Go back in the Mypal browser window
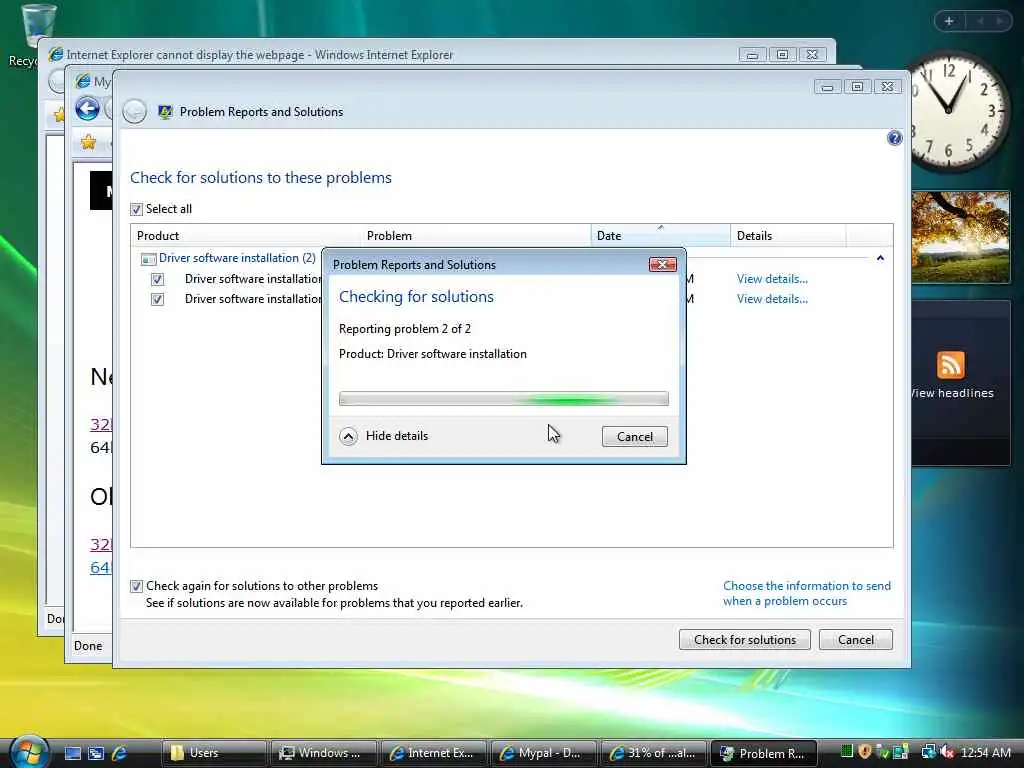1024x768 pixels. 88,108
